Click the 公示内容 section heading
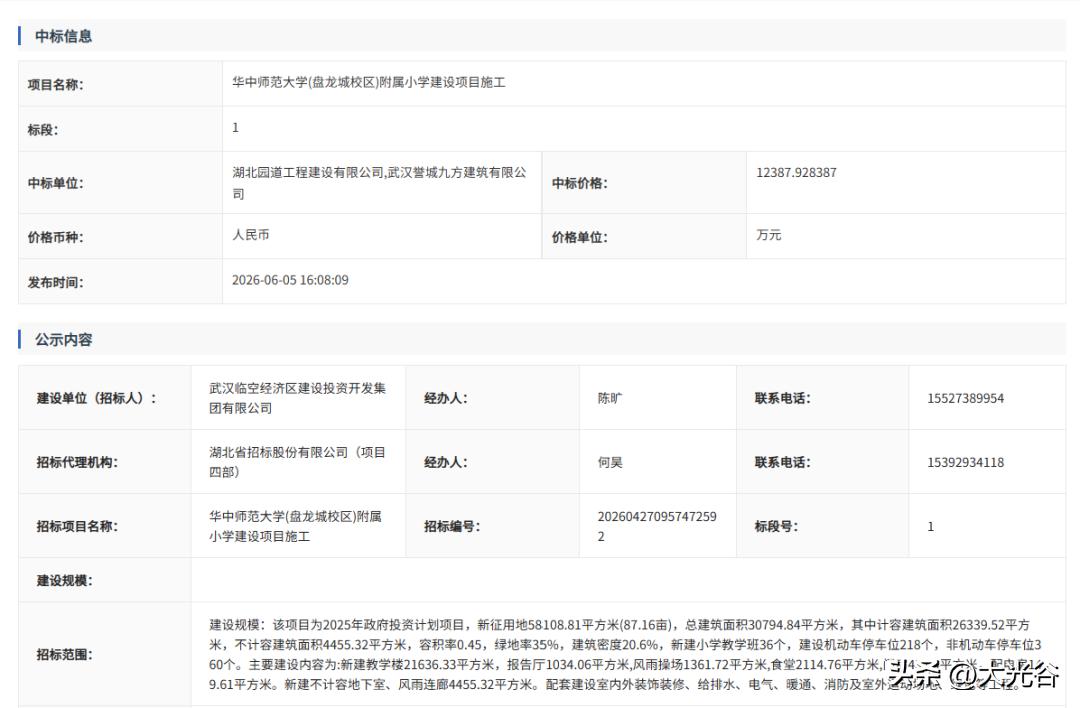1080x708 pixels. [x=63, y=340]
